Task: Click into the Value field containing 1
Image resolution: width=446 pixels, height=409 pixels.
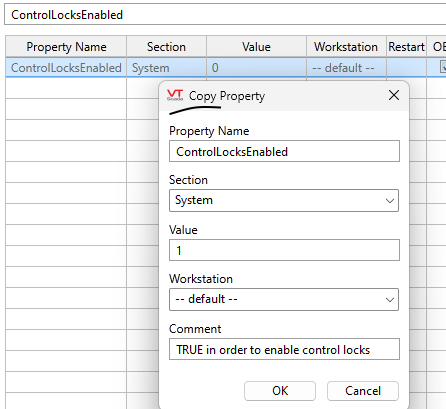Action: click(x=284, y=250)
